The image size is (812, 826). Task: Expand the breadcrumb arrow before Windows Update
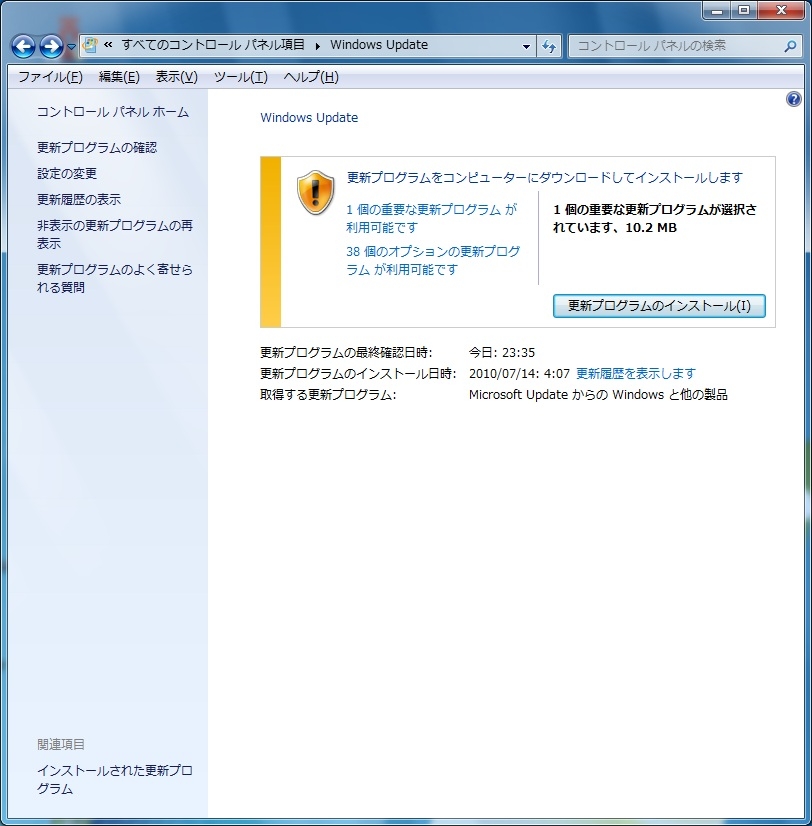[x=318, y=46]
